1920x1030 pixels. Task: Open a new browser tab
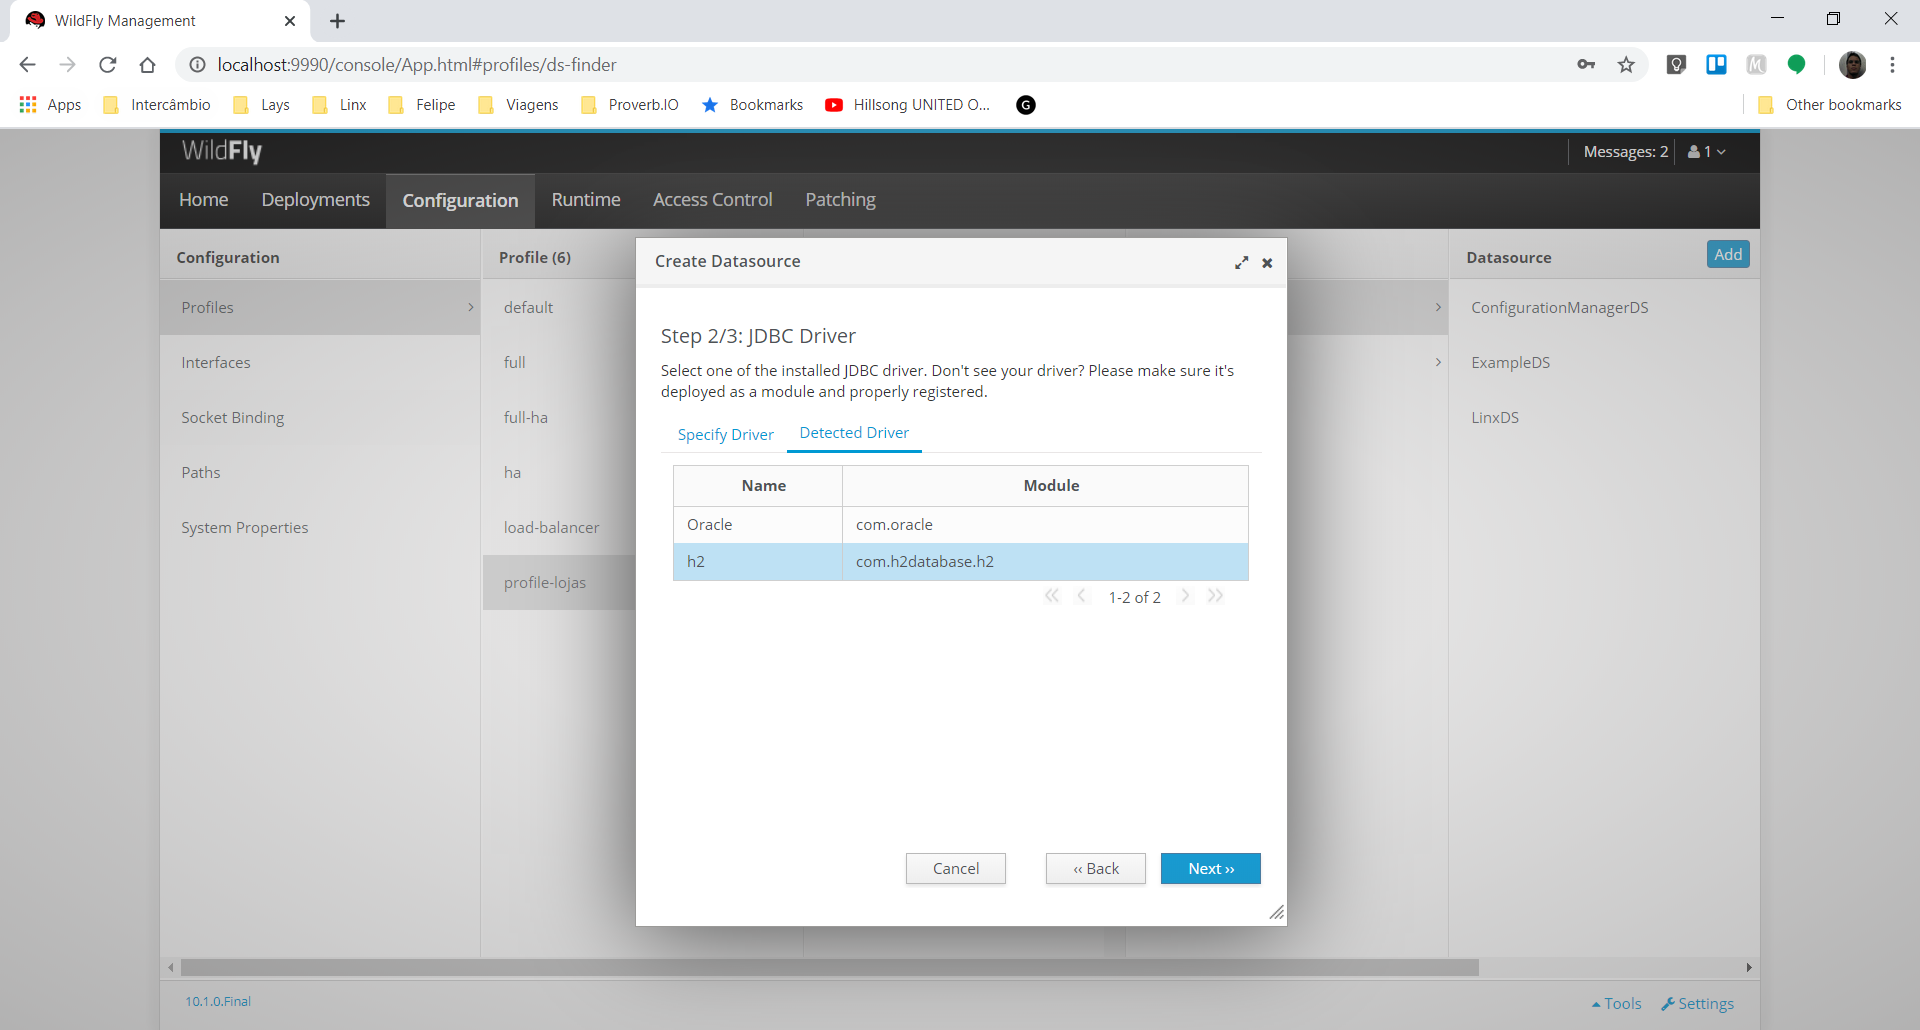(338, 21)
